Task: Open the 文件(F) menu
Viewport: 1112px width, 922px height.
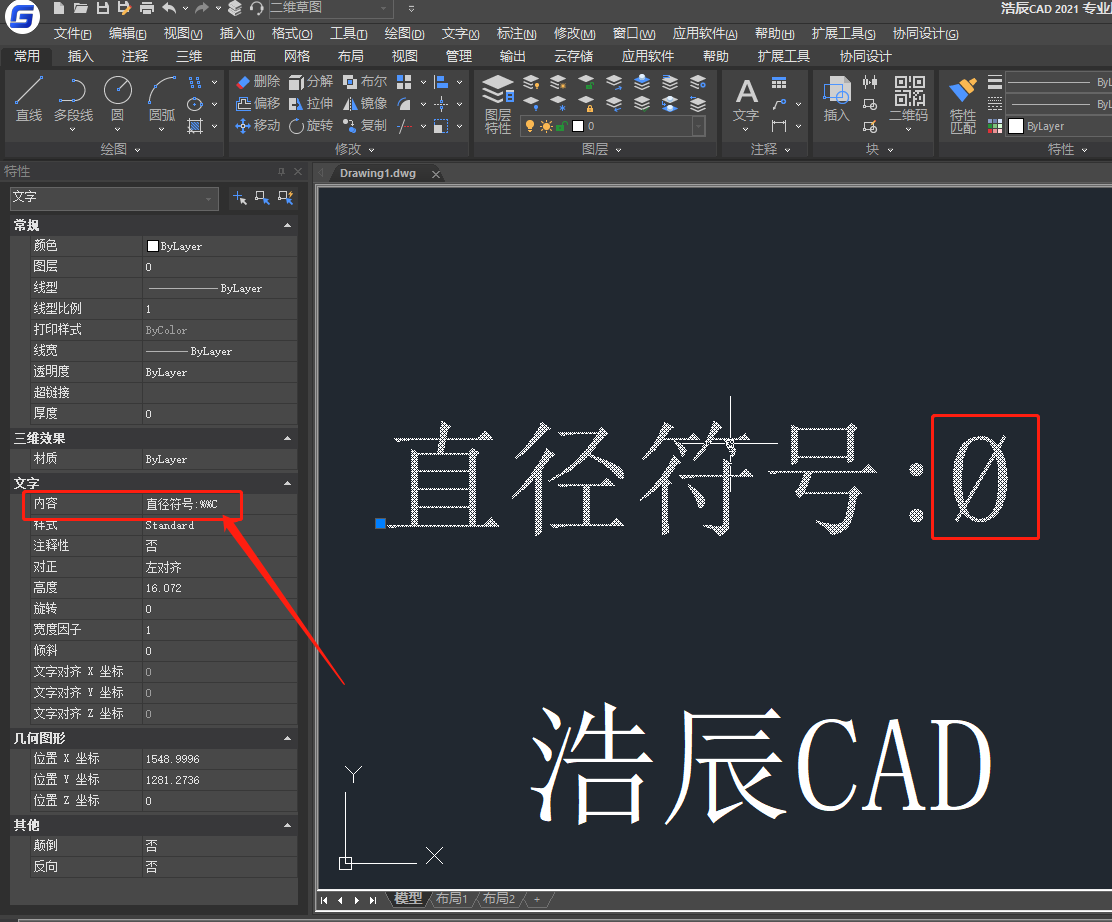Action: click(72, 33)
